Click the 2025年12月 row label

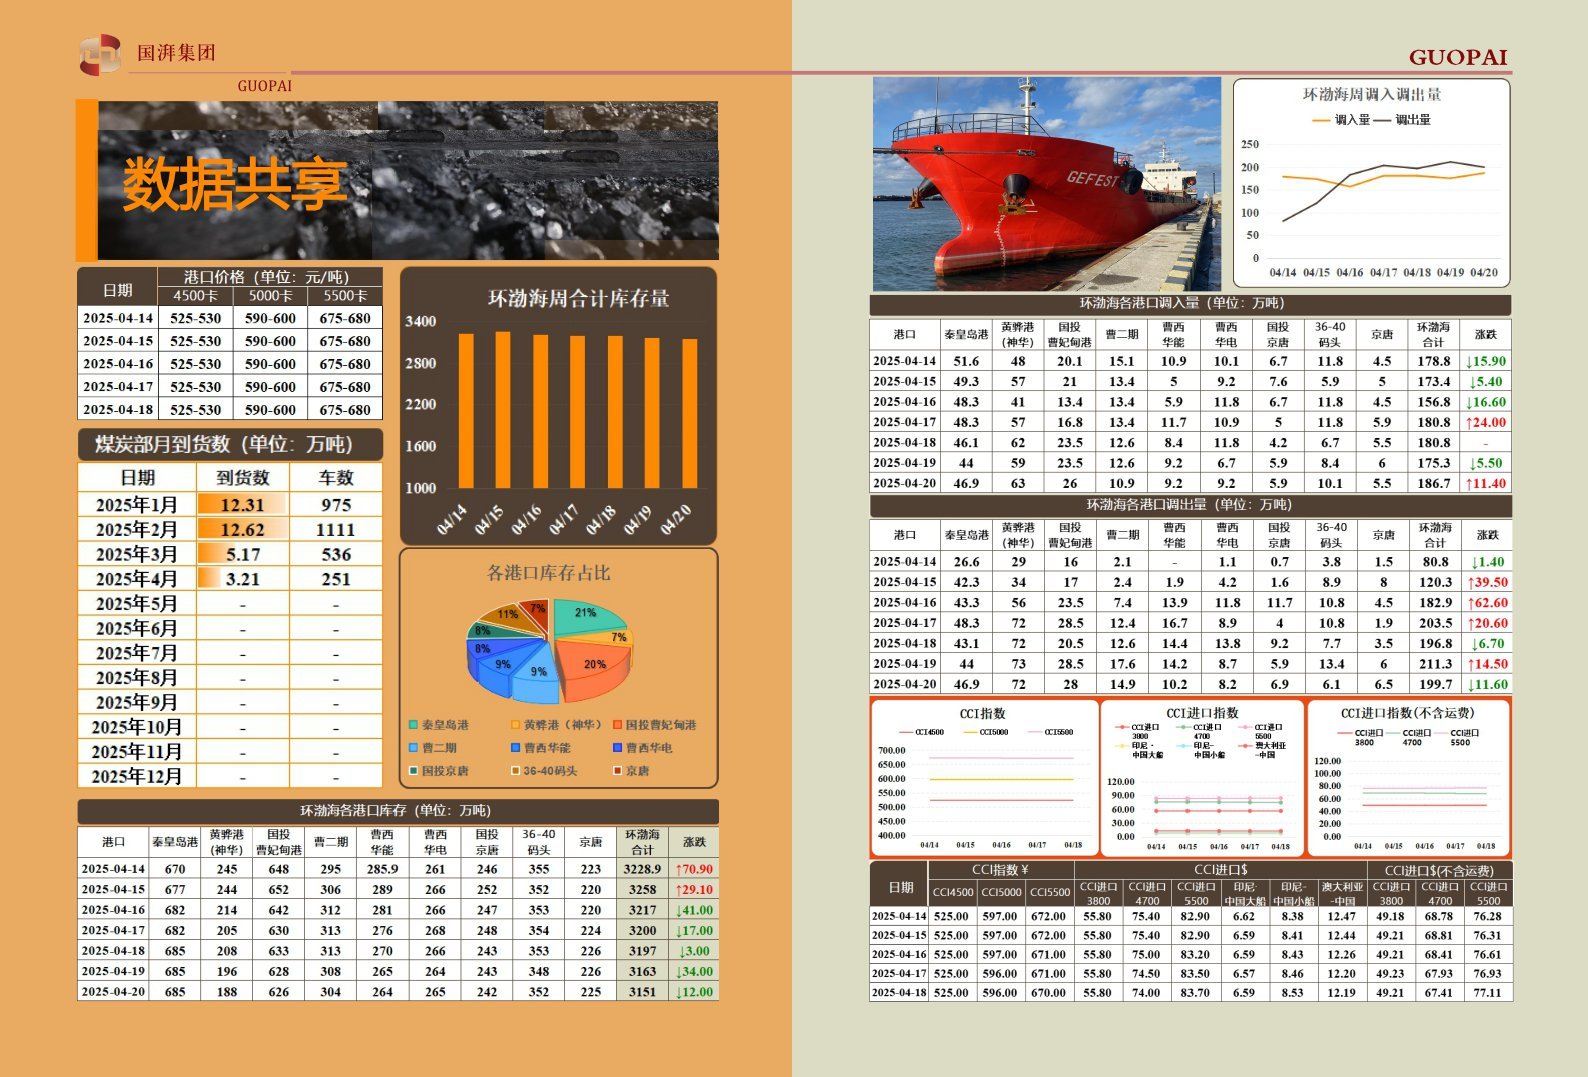click(x=137, y=776)
